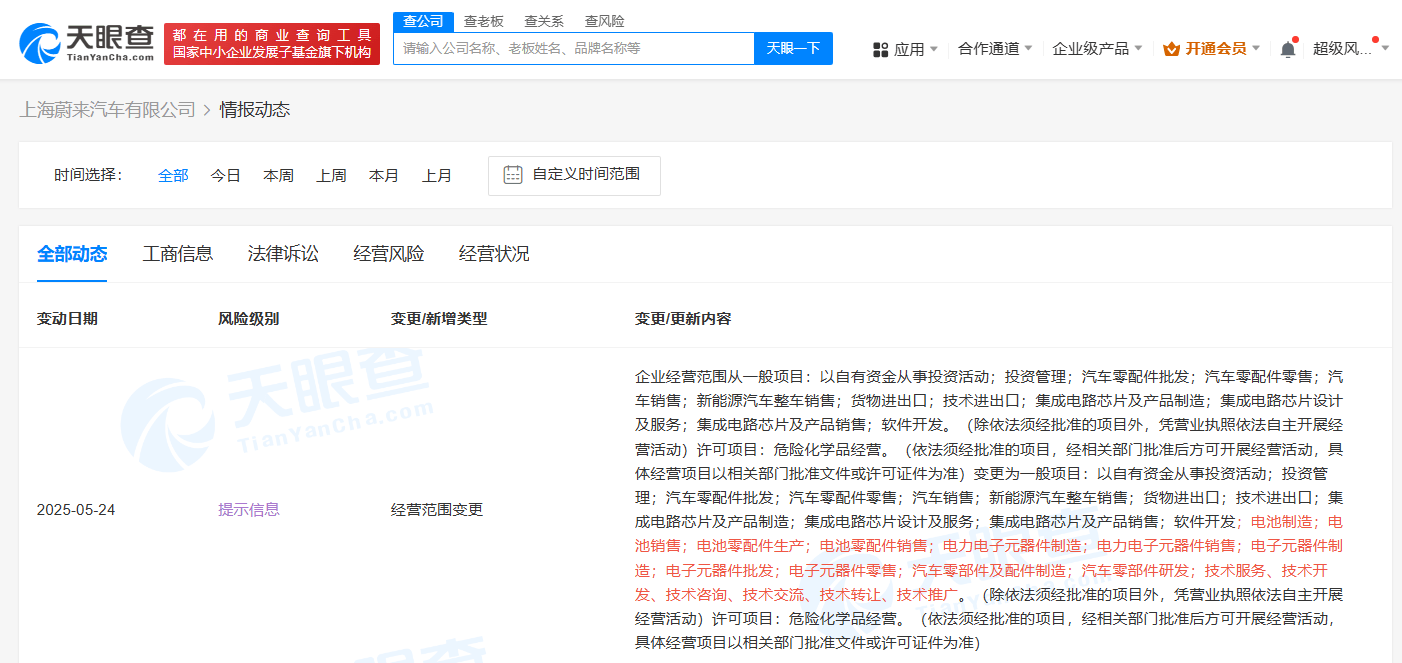
Task: Select the 今日 time filter
Action: pyautogui.click(x=226, y=175)
